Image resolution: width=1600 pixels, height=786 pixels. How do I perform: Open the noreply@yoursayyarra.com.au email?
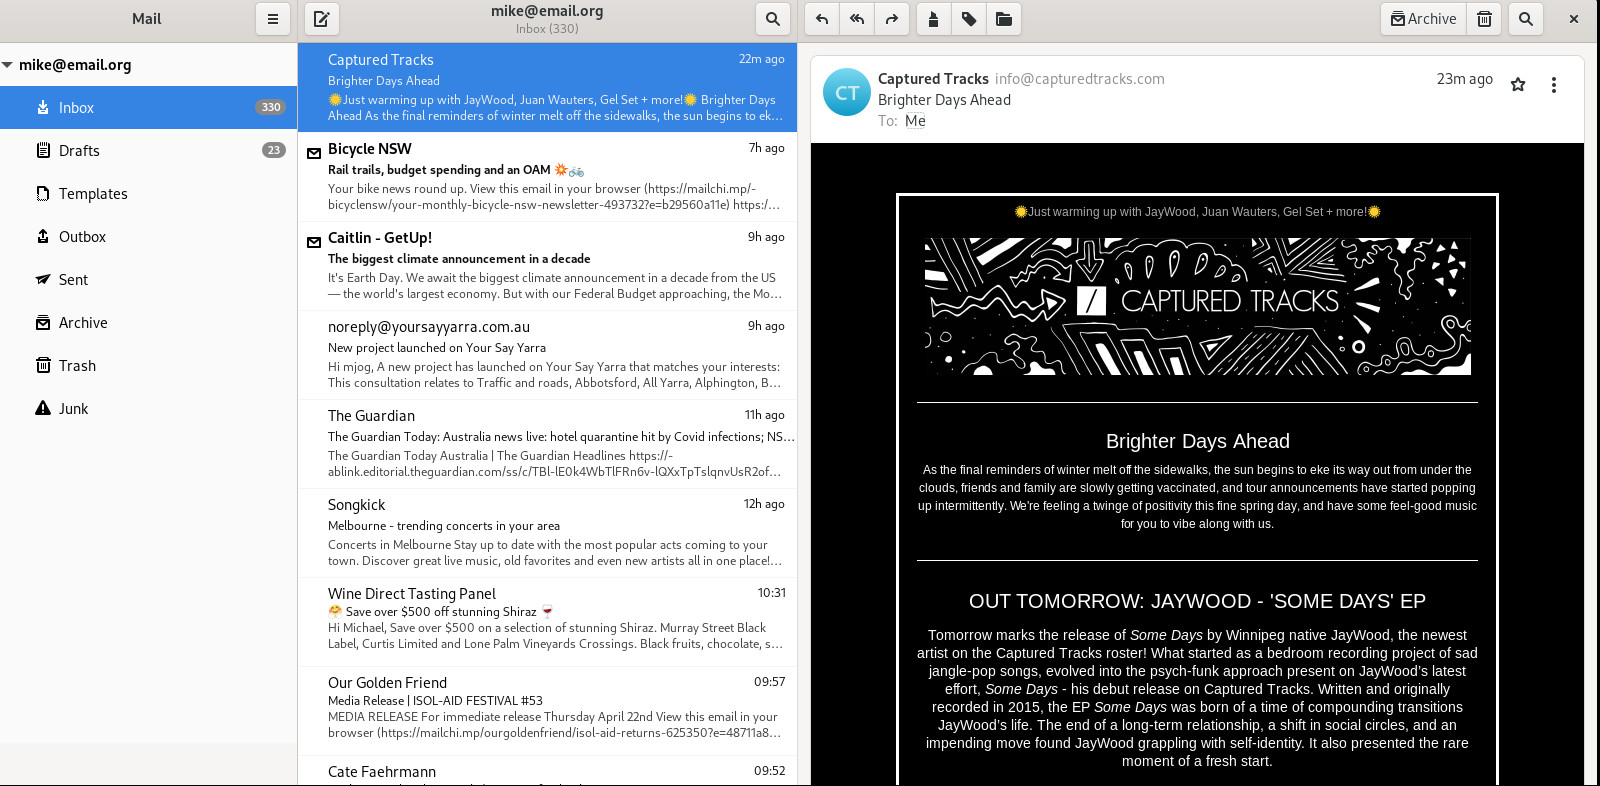click(547, 354)
